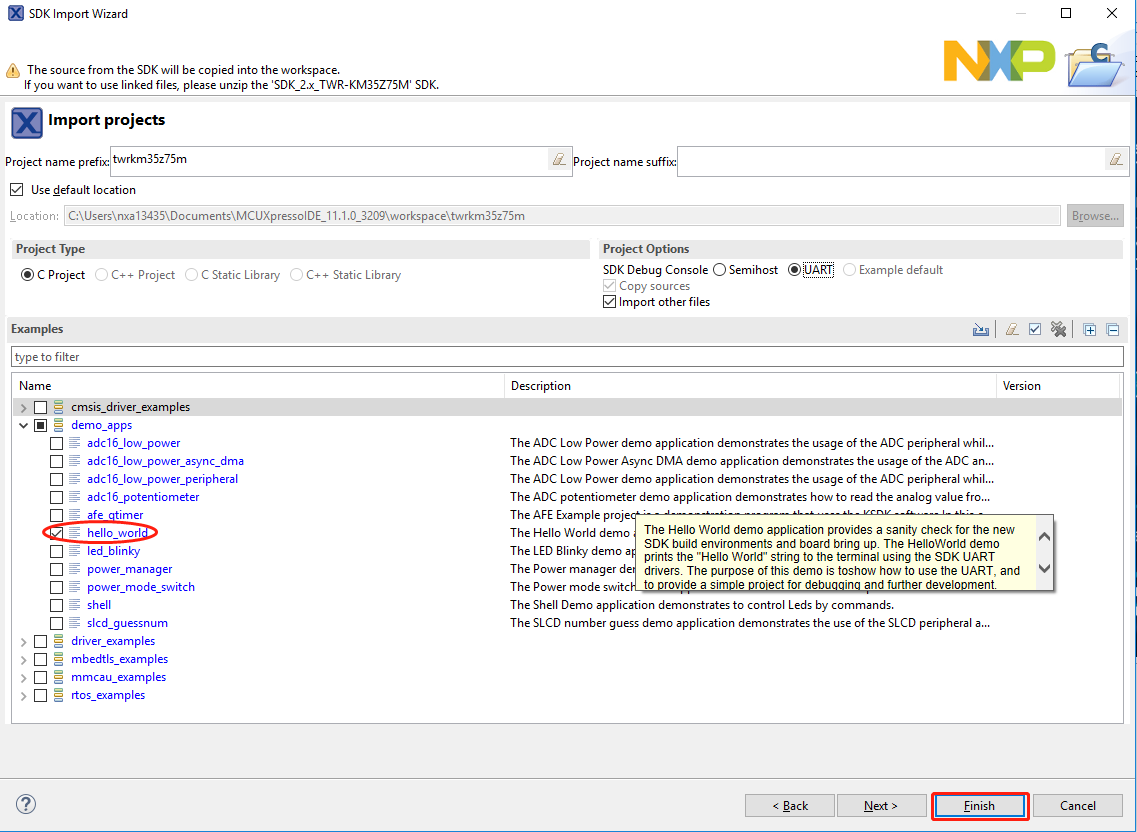
Task: Expand the rtos_examples tree node
Action: [23, 695]
